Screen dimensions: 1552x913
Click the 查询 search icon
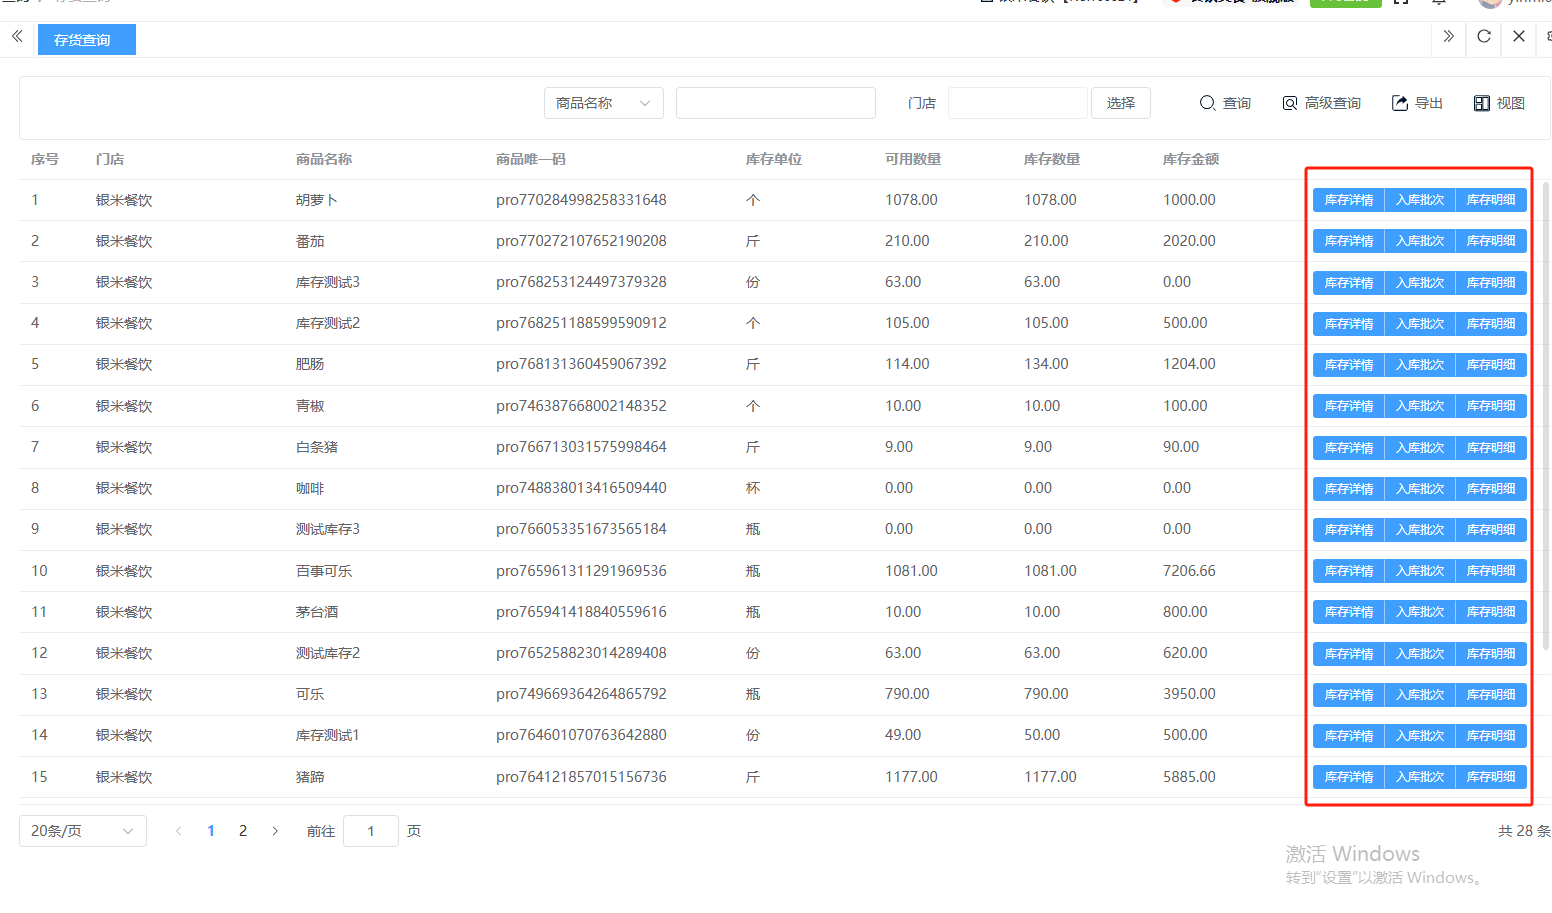point(1208,103)
